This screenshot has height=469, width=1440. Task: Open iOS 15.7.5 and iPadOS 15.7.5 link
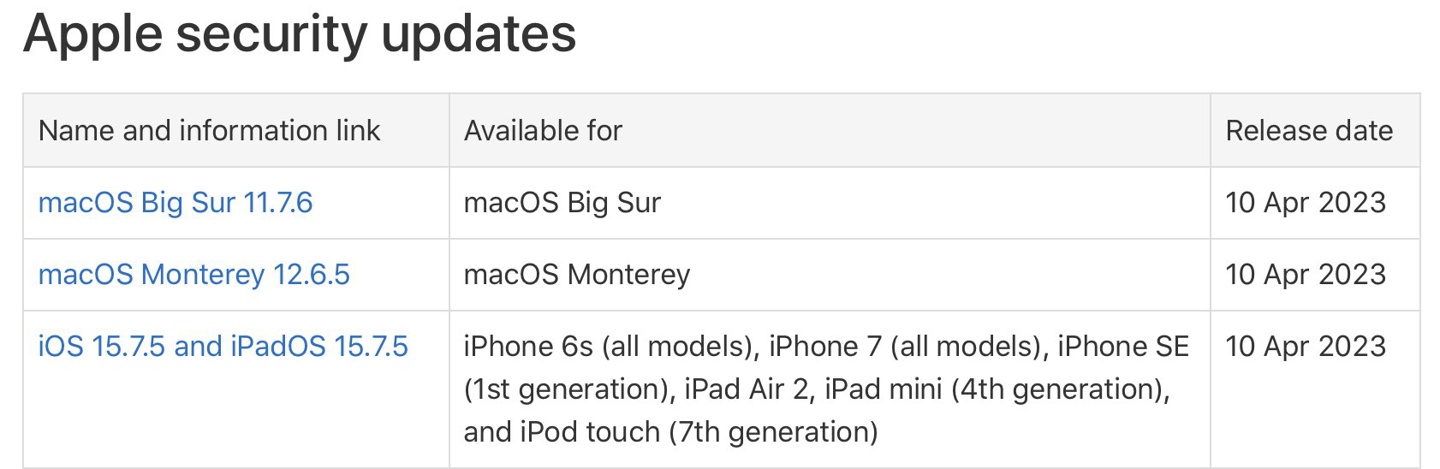tap(223, 346)
